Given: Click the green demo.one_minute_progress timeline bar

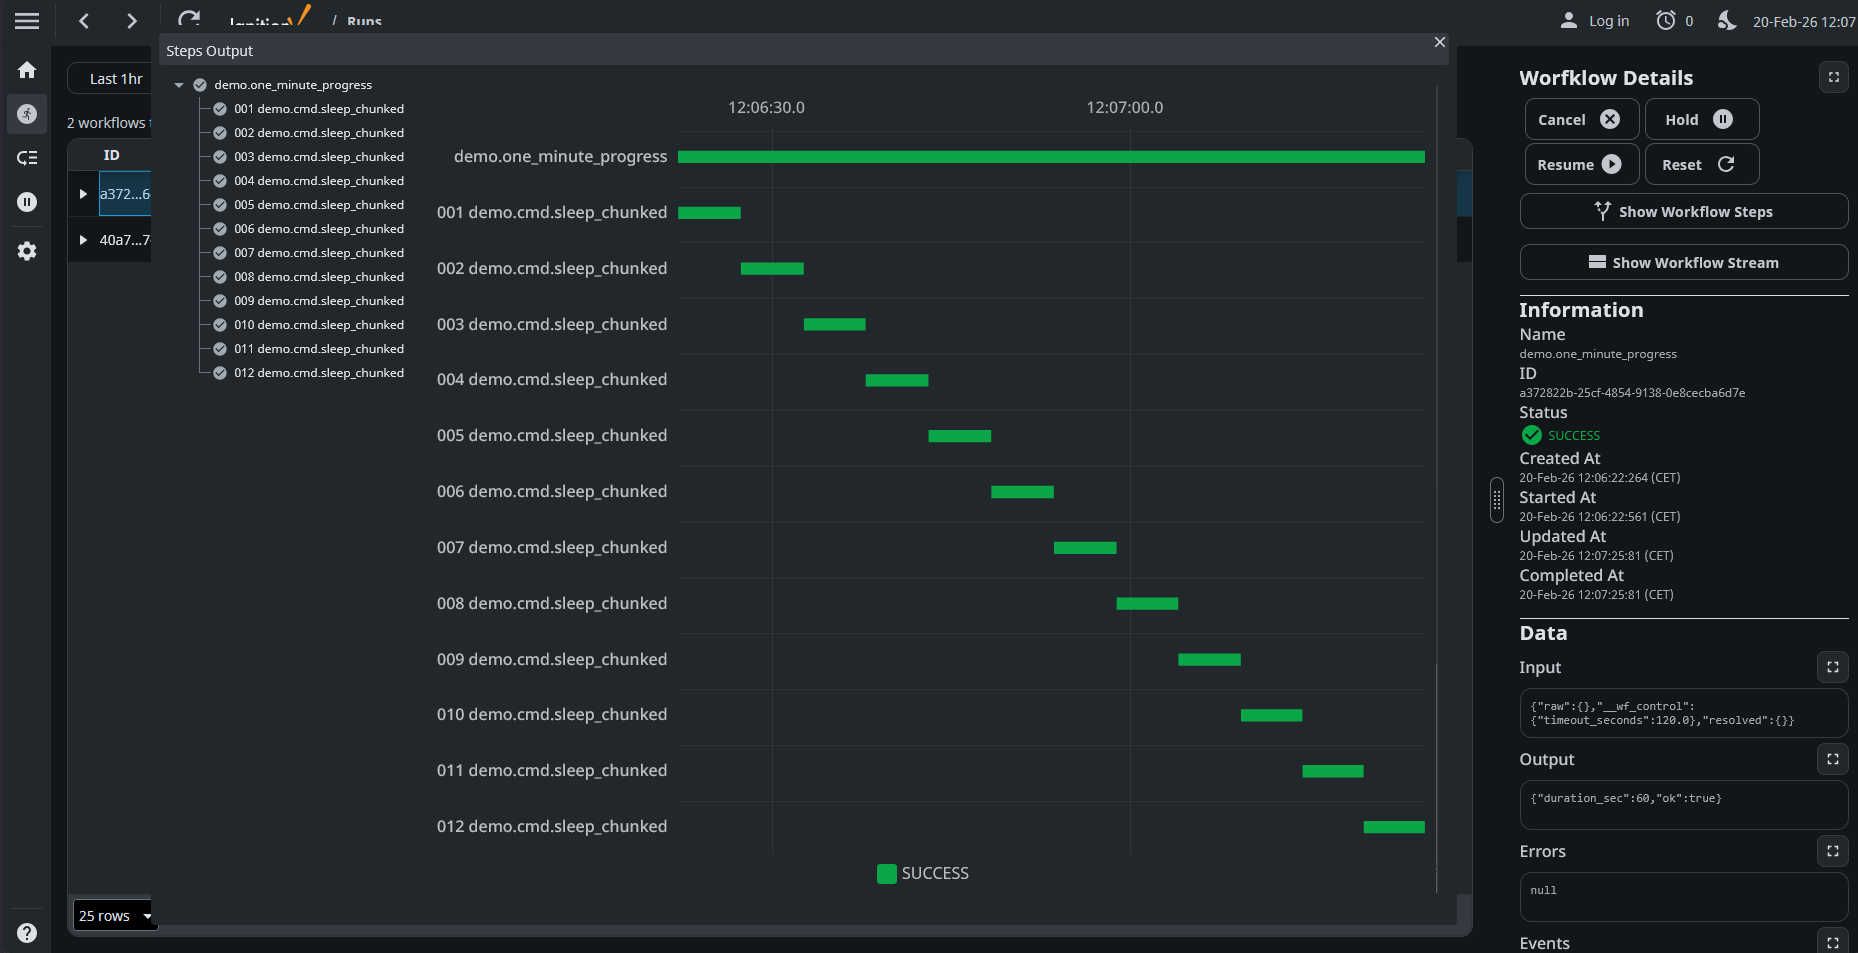Looking at the screenshot, I should point(1050,157).
